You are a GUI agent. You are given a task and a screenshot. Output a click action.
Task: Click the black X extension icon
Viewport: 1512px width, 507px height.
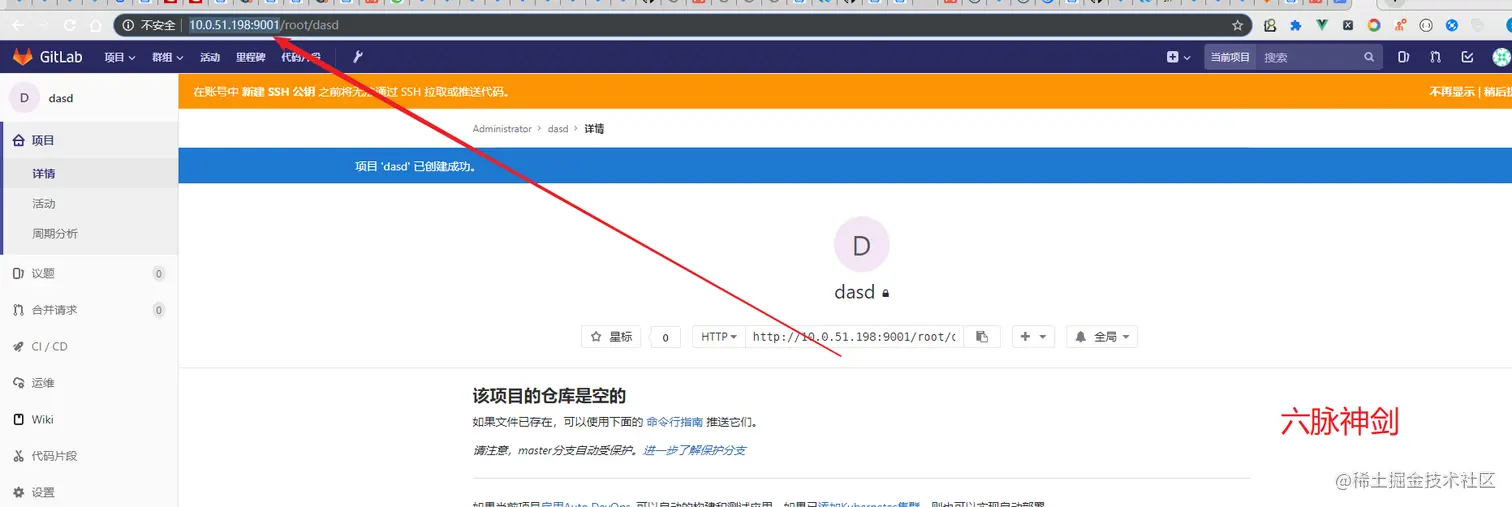click(x=1348, y=25)
